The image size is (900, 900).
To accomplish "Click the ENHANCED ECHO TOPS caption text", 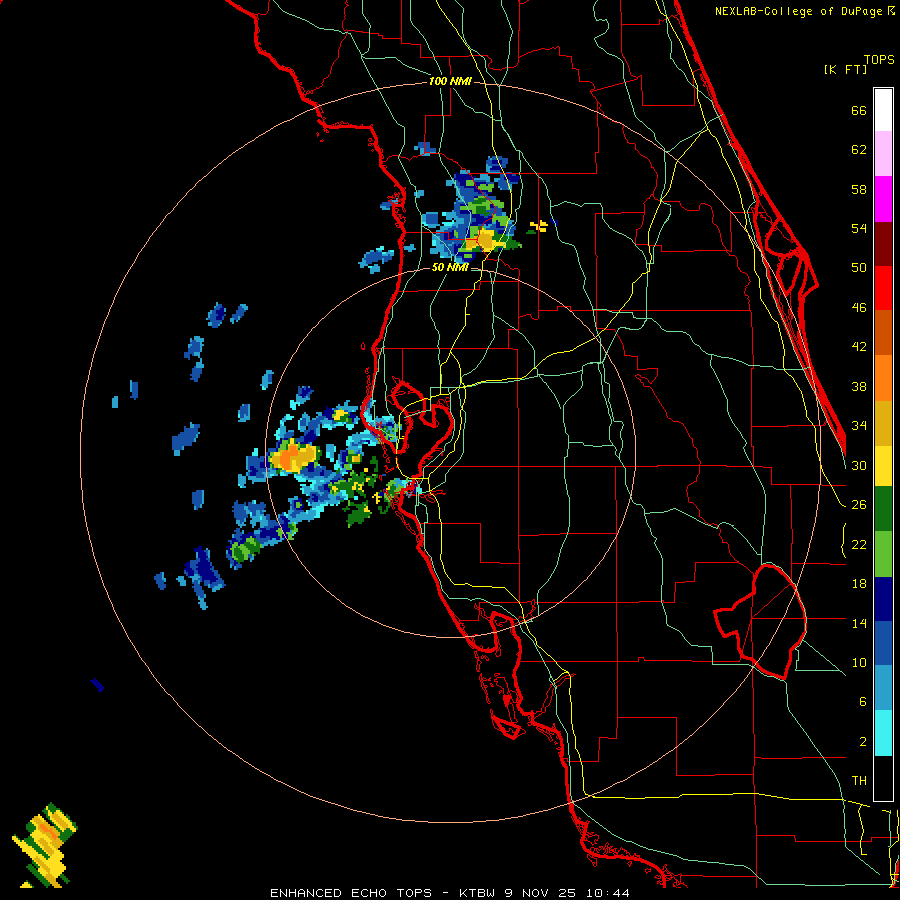I will click(350, 893).
